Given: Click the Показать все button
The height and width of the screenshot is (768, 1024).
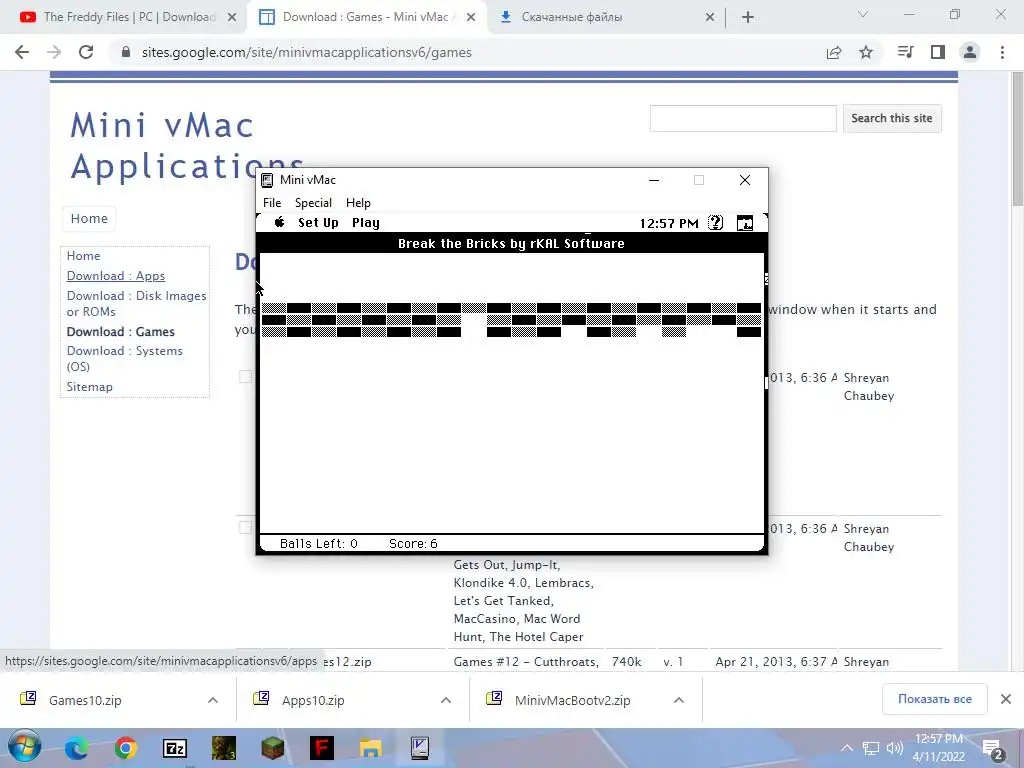Looking at the screenshot, I should pyautogui.click(x=935, y=699).
